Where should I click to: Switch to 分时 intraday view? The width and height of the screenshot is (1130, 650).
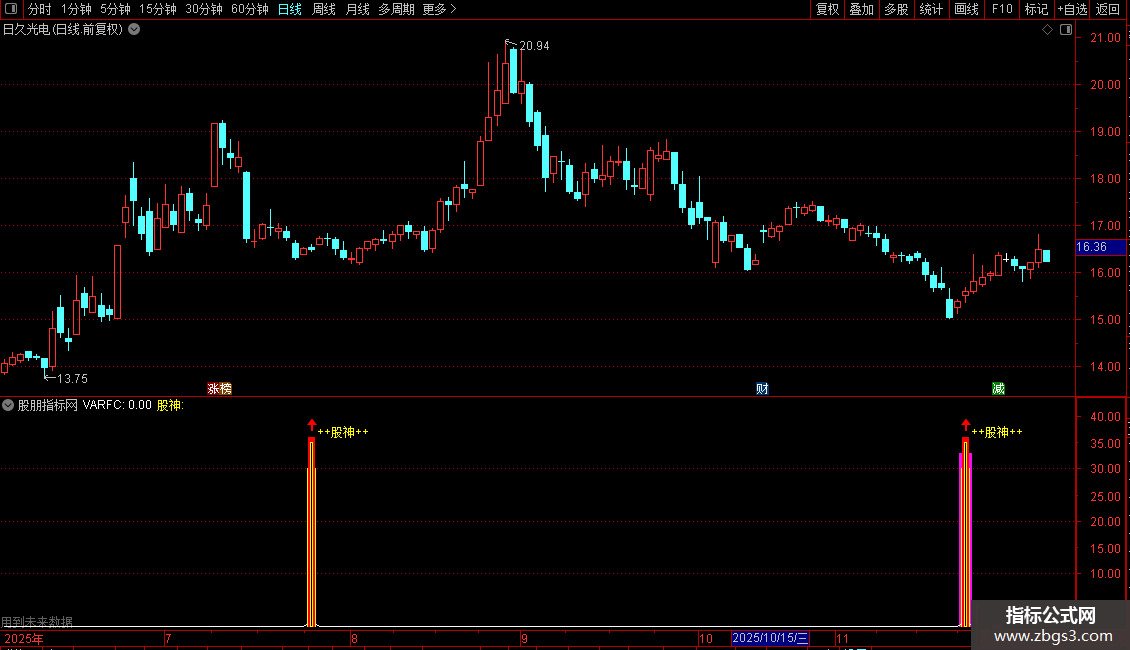click(40, 9)
